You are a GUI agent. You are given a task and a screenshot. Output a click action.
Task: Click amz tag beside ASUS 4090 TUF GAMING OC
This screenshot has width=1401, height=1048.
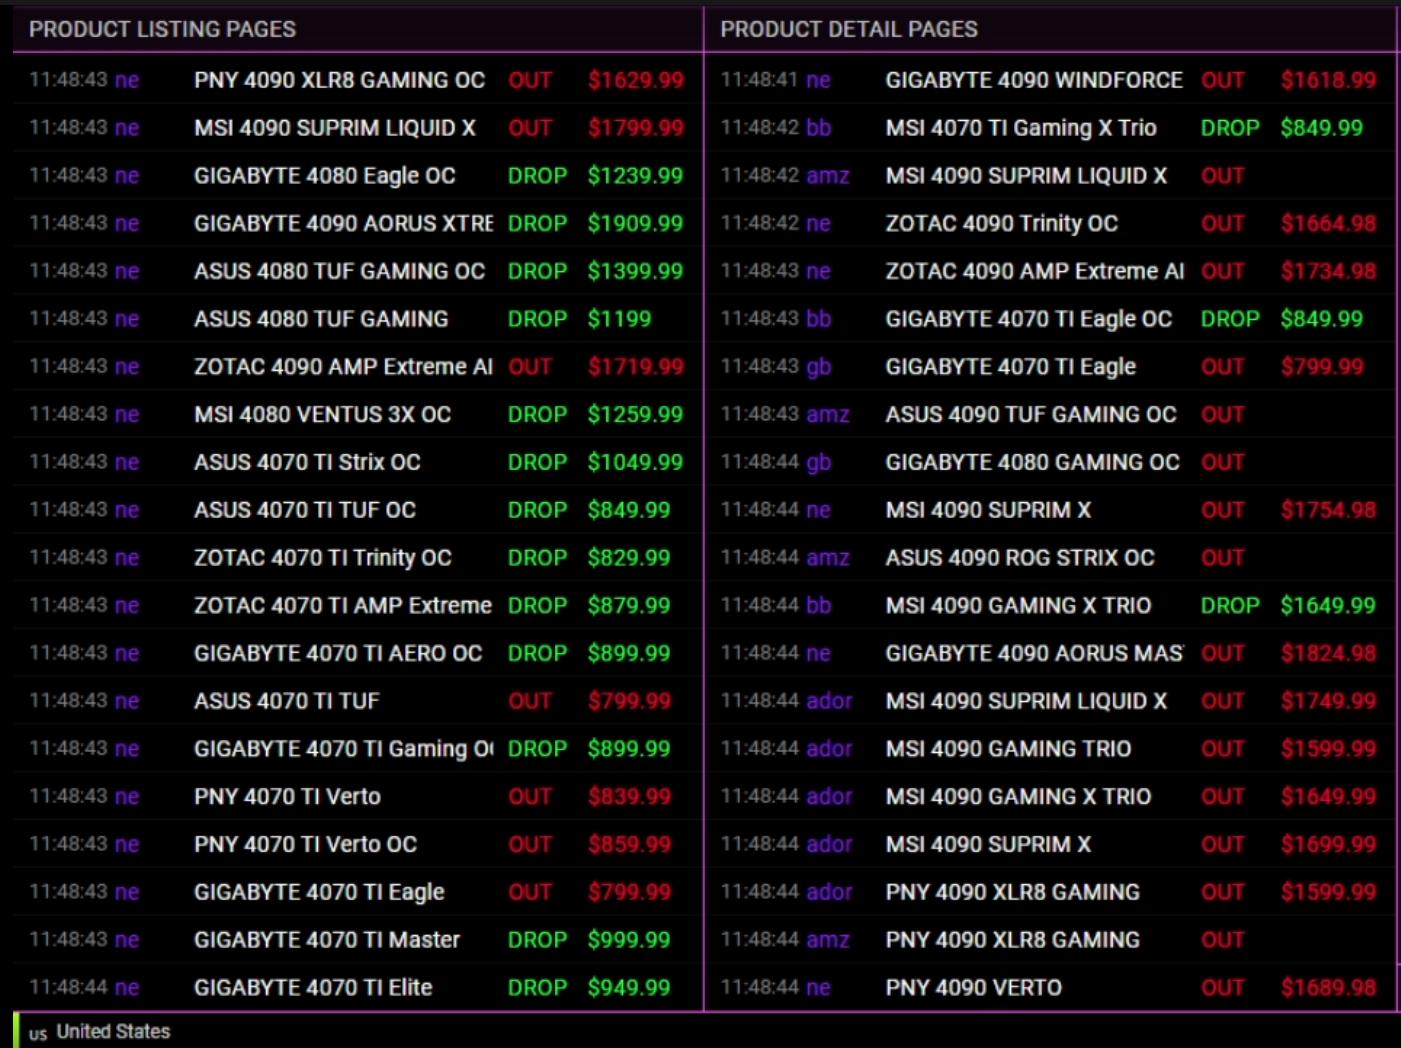point(828,414)
